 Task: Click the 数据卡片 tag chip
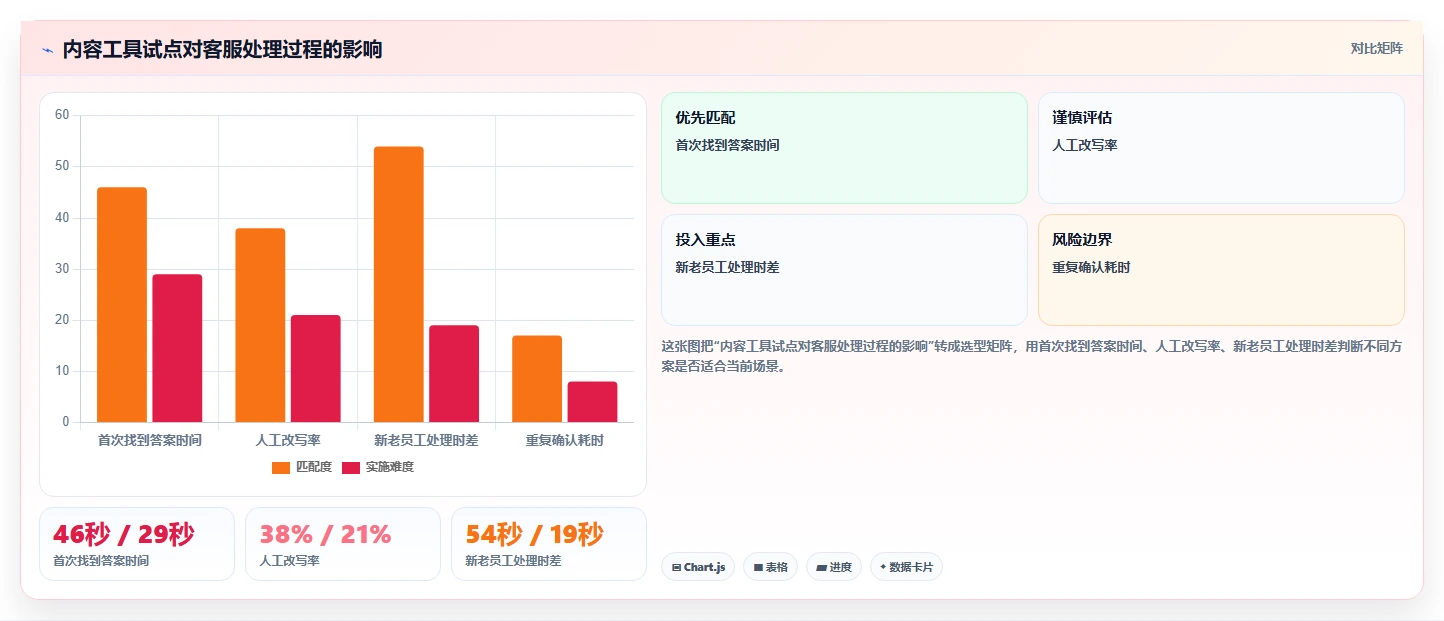pos(906,567)
